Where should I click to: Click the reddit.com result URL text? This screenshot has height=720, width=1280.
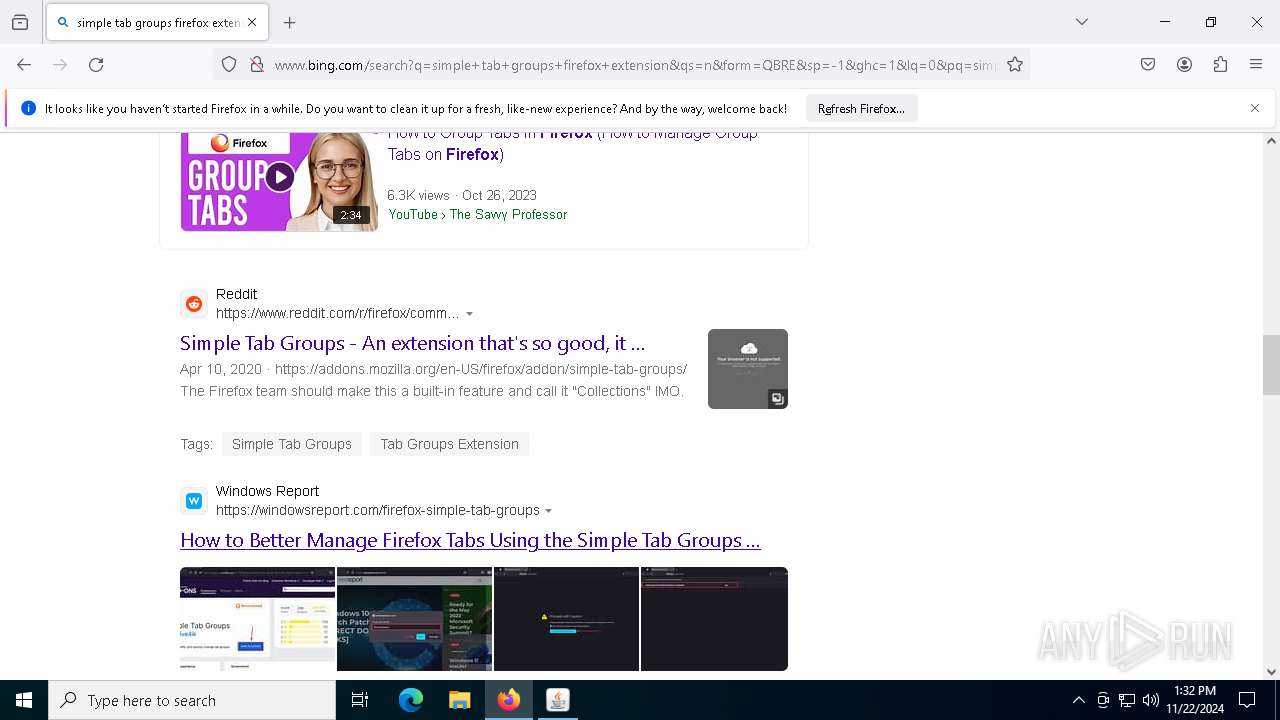click(338, 313)
